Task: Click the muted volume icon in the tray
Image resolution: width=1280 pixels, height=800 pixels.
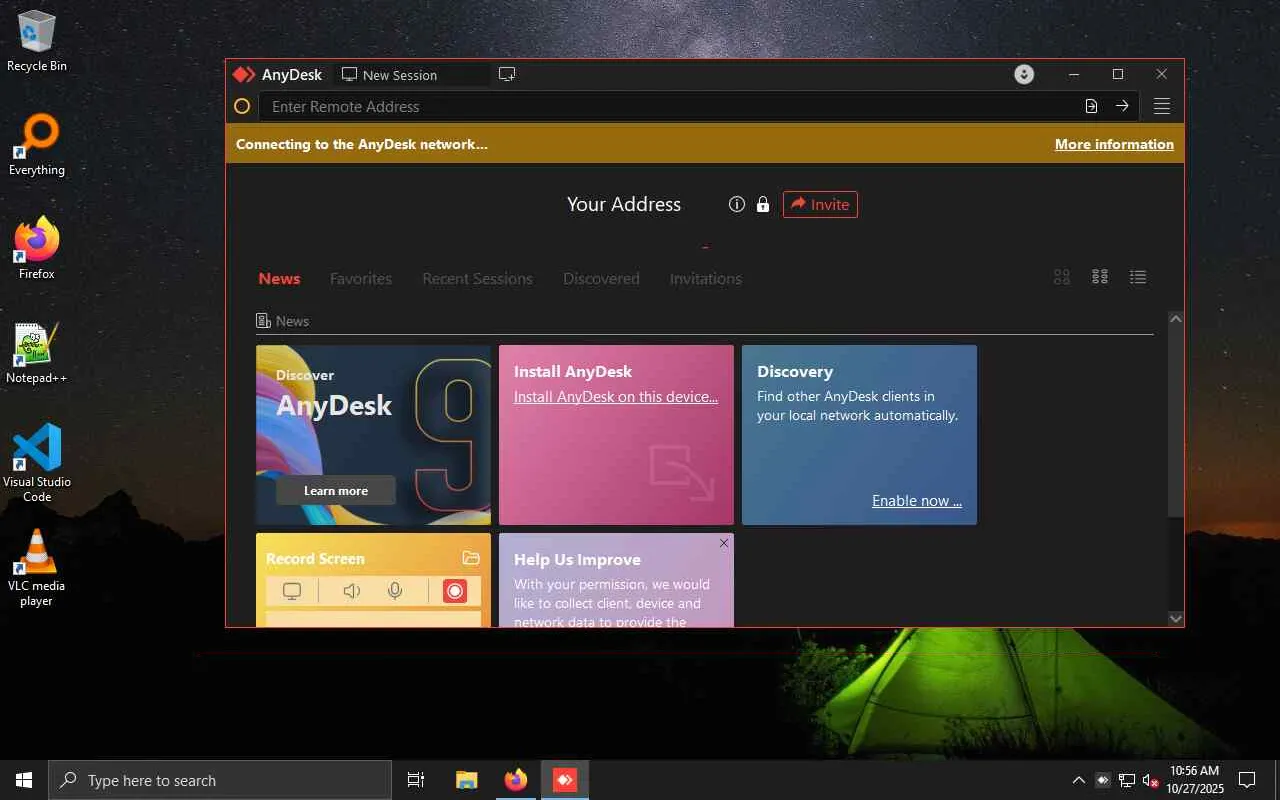Action: pos(1151,780)
